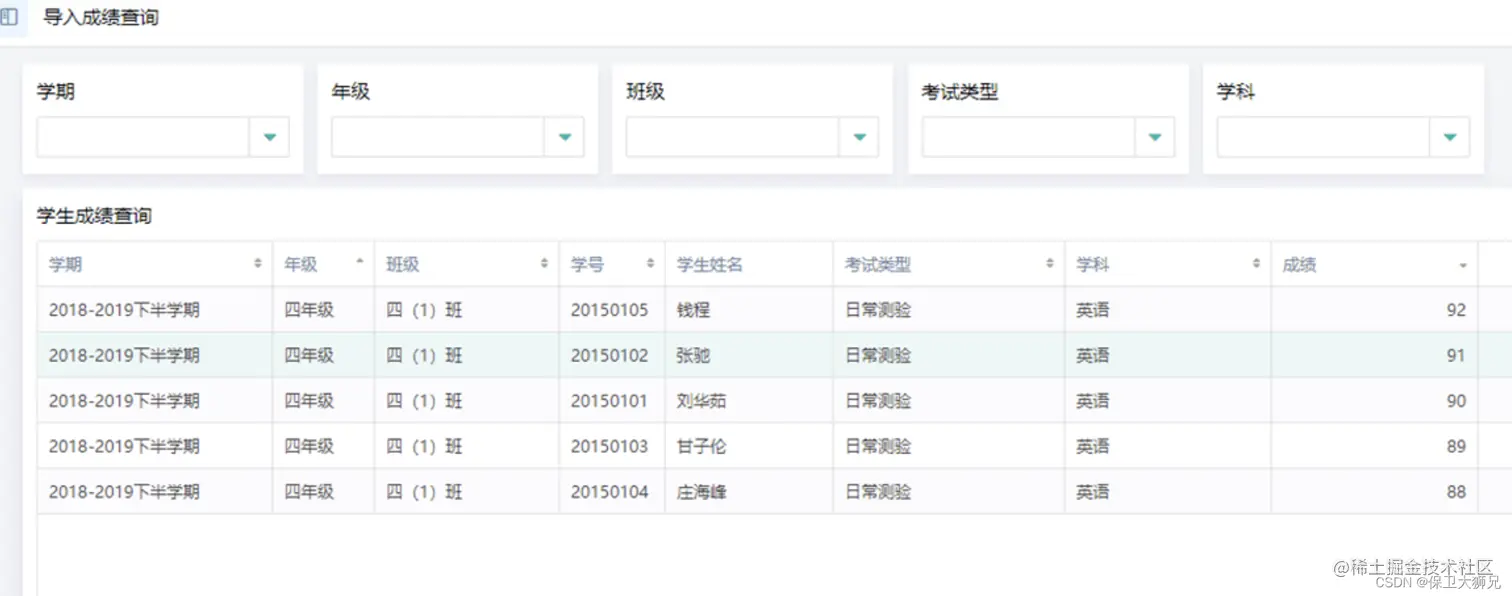1512x596 pixels.
Task: Click inside the 学科 filter input box
Action: click(1323, 137)
